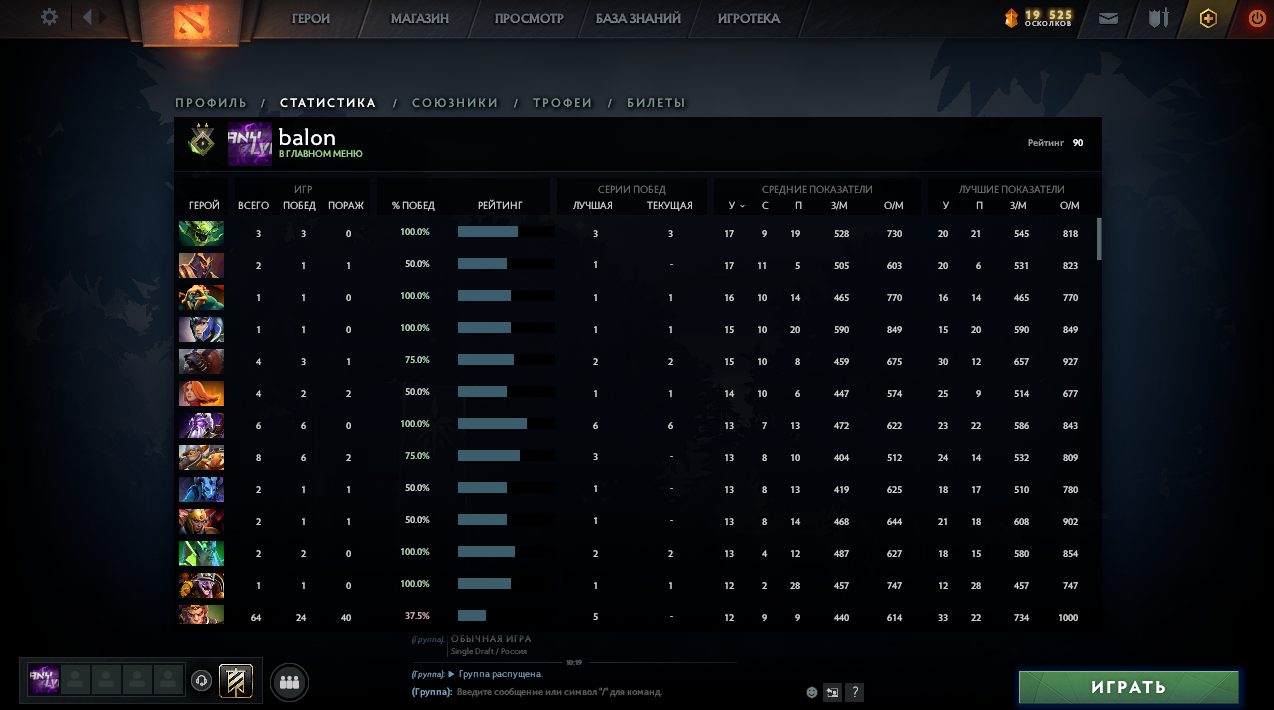
Task: Select hero portrait with 64 total games
Action: tap(201, 615)
